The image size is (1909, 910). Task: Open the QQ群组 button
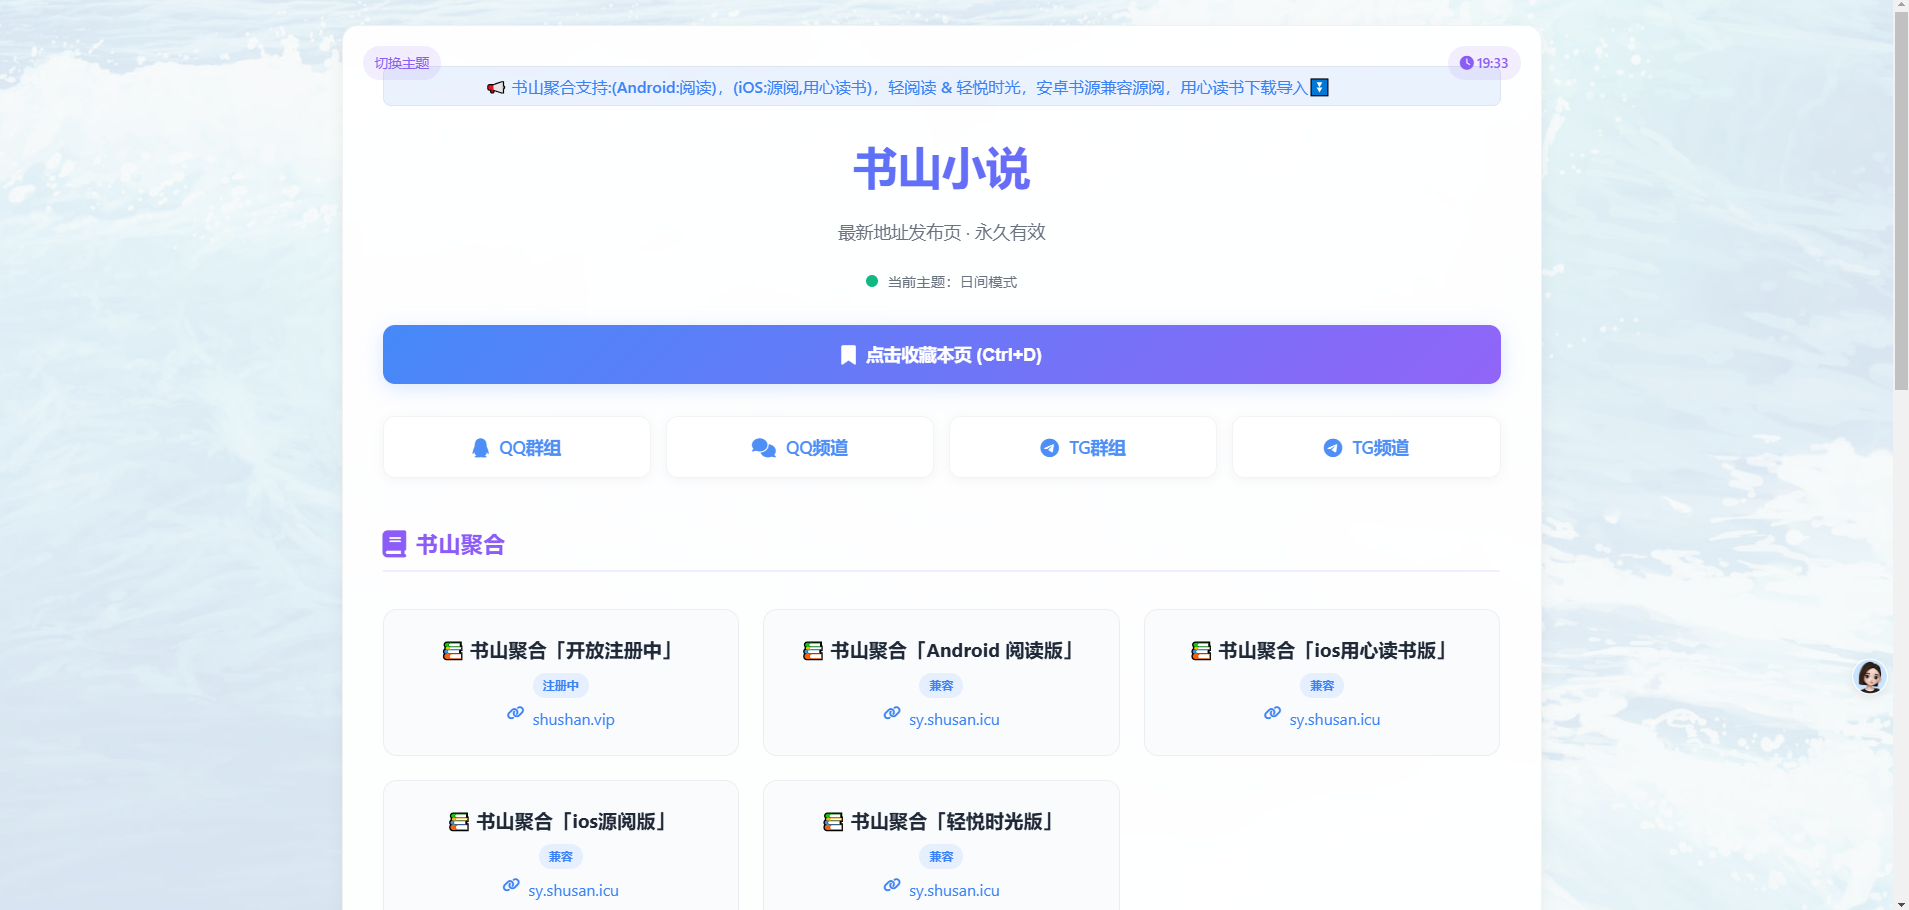pyautogui.click(x=516, y=447)
